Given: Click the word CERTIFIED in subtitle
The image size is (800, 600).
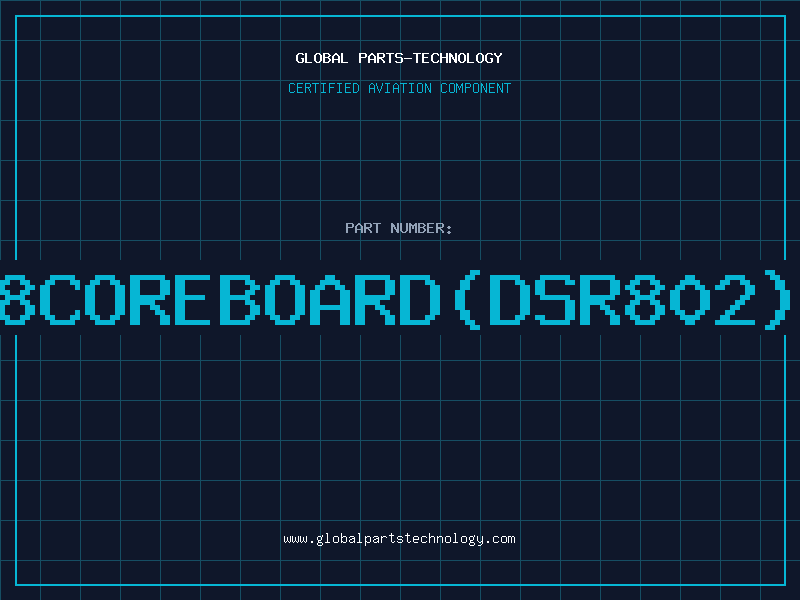Looking at the screenshot, I should click(324, 88).
